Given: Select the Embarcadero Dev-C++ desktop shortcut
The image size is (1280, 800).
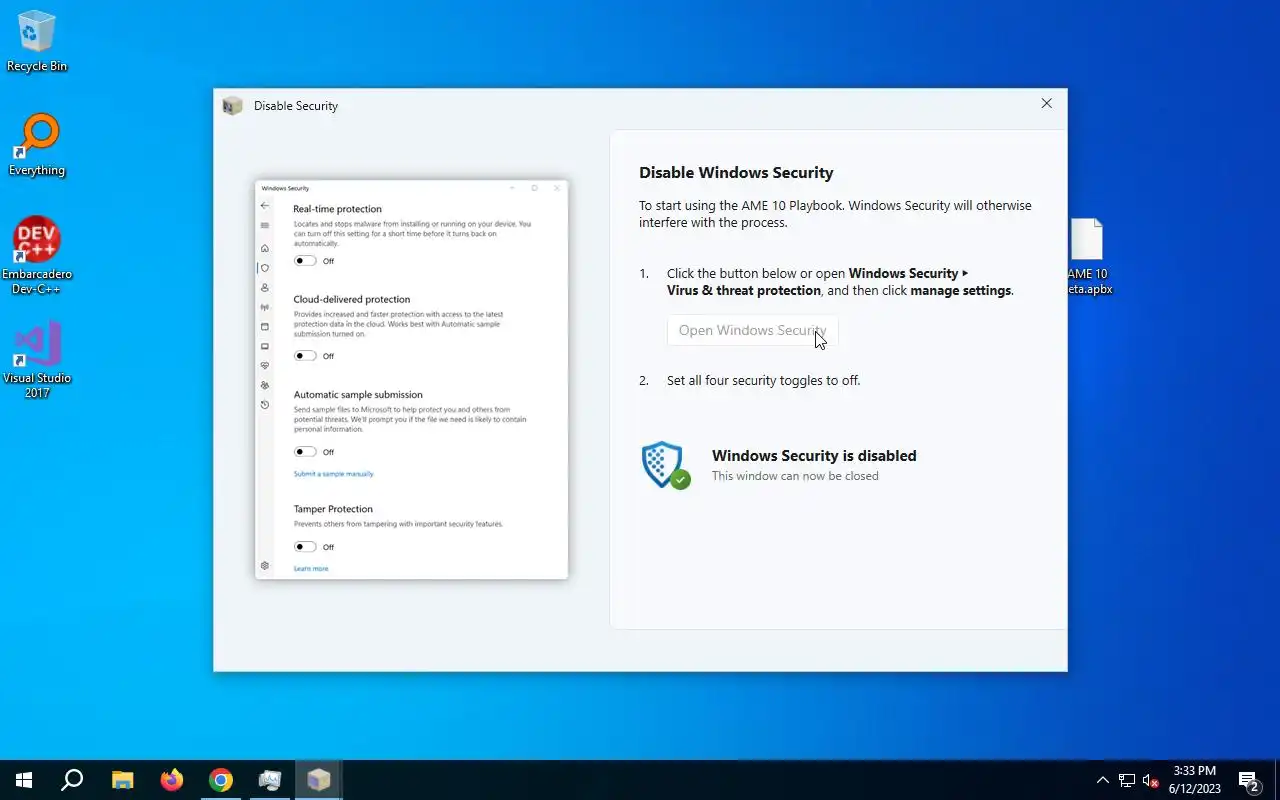Looking at the screenshot, I should coord(37,255).
